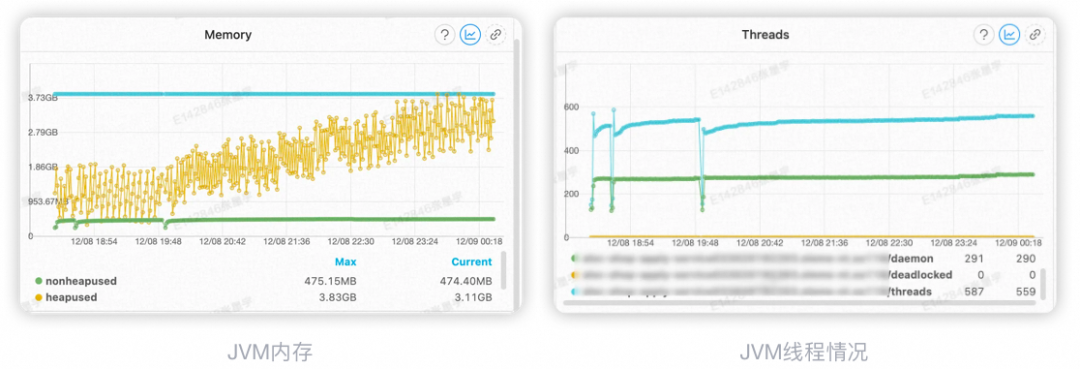Click 12/08 23:24 label on Threads x-axis

(x=953, y=243)
